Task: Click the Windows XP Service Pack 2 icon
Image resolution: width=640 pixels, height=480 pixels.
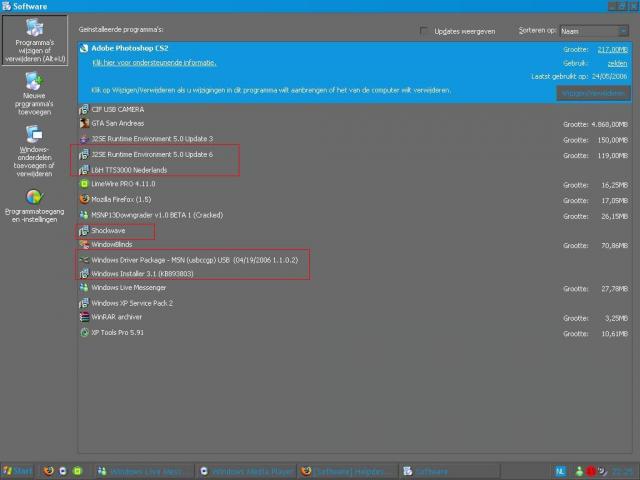Action: 84,303
